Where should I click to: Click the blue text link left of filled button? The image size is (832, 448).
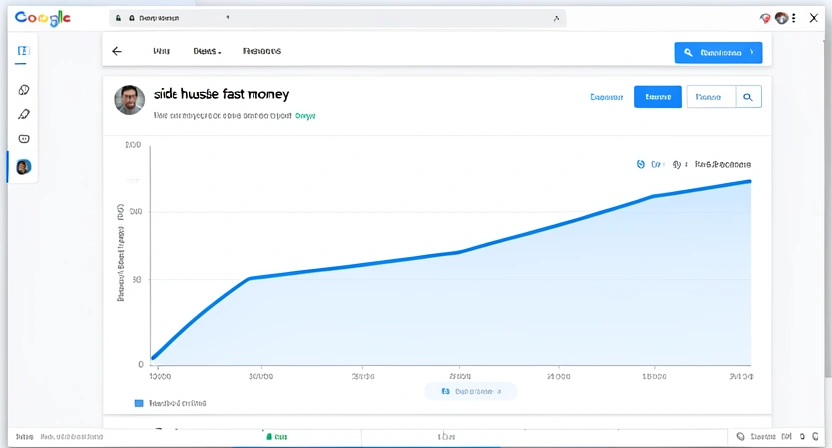click(606, 97)
